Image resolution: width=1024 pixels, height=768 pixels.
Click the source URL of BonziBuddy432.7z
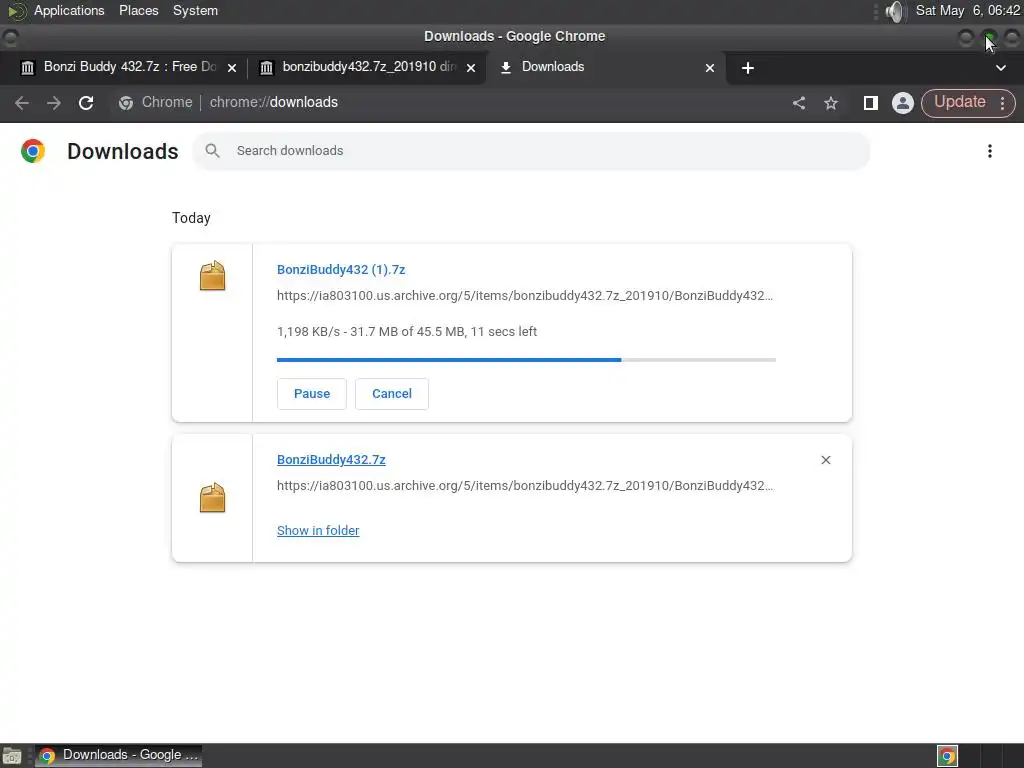point(524,485)
